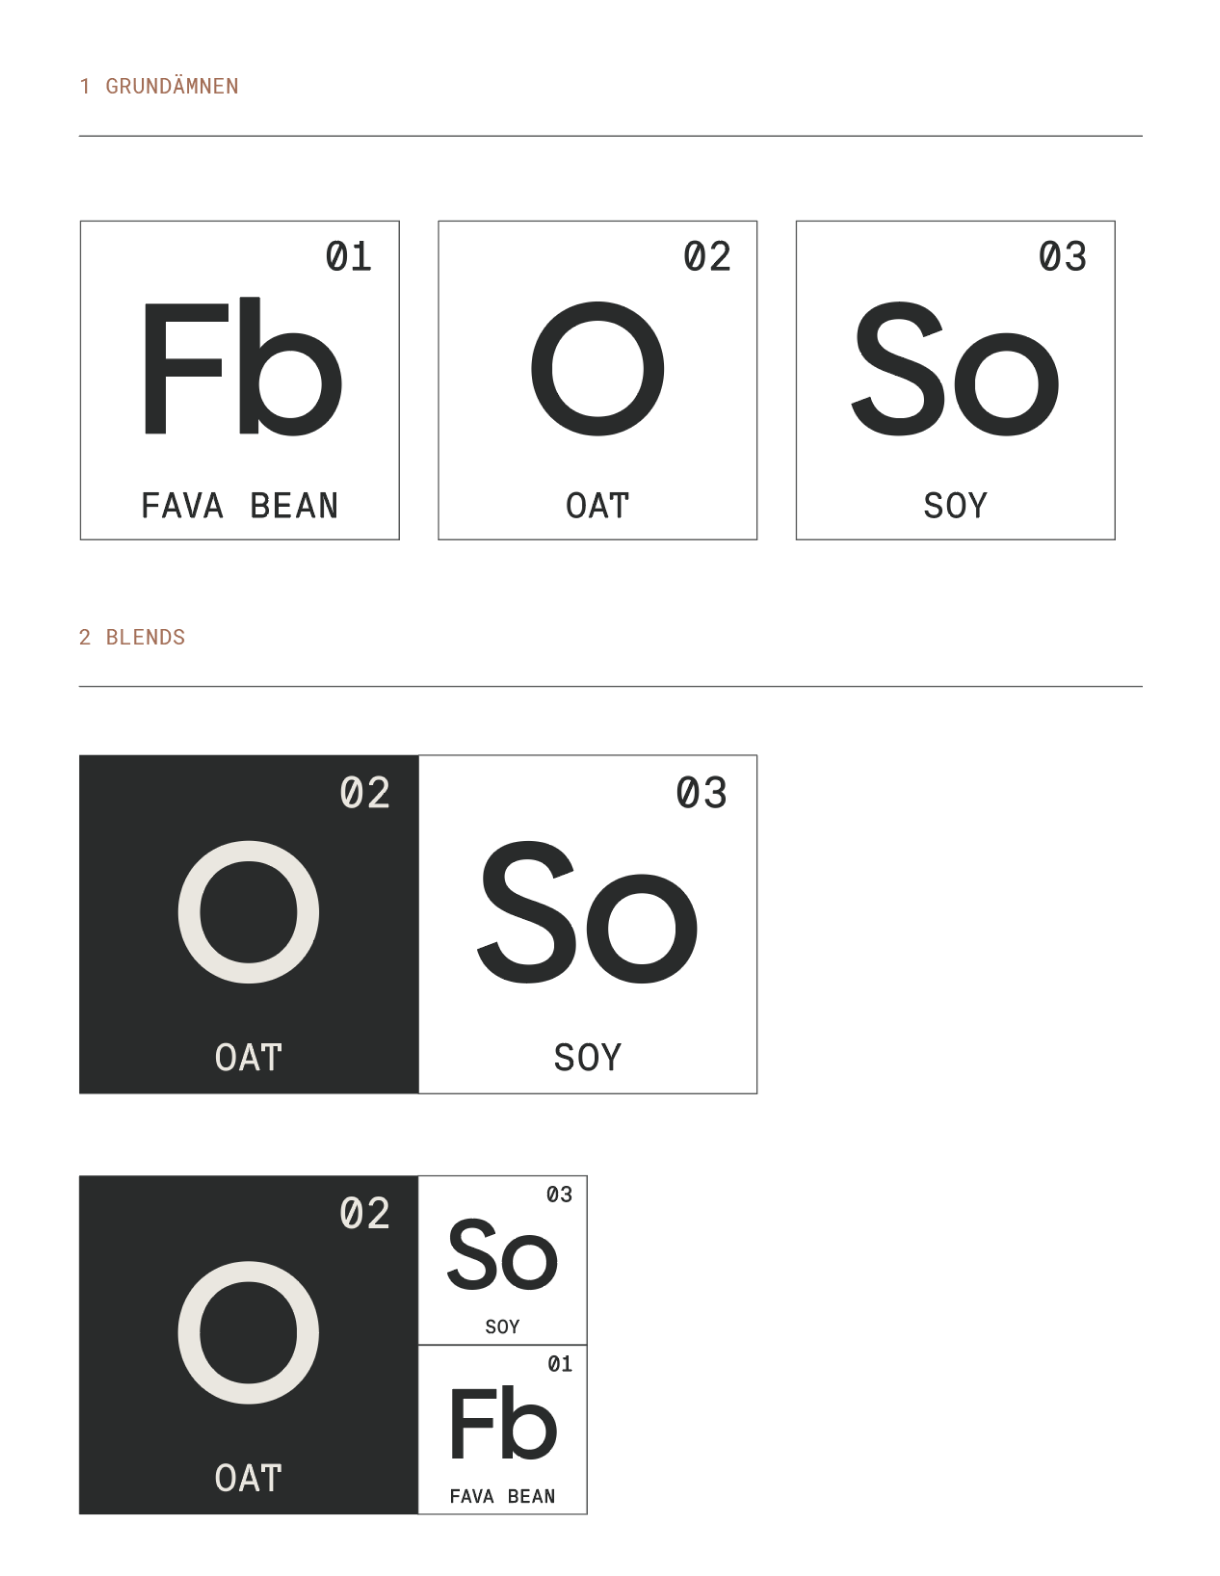Select the small Soy tile in three-part blend
Viewport: 1220px width, 1576px height.
pos(503,1260)
